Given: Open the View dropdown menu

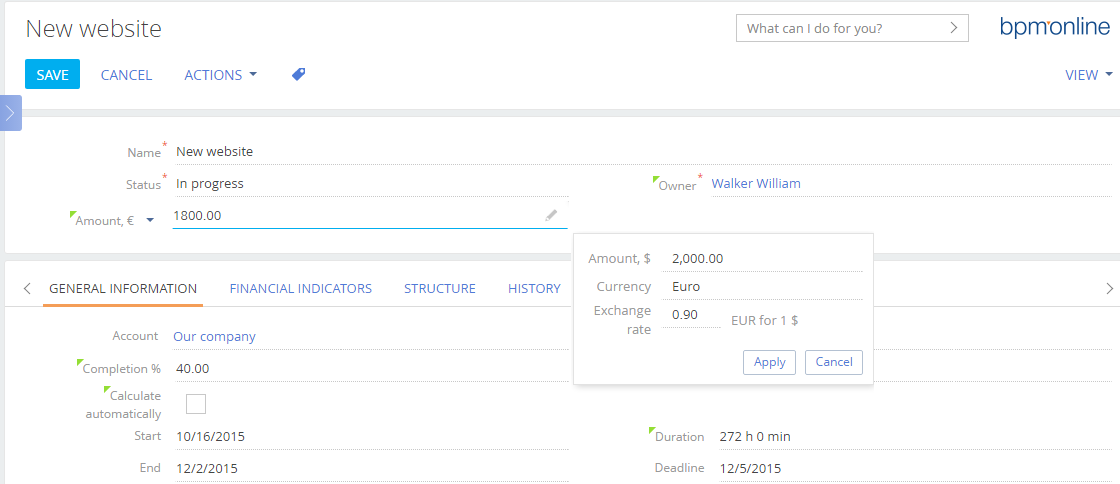Looking at the screenshot, I should click(x=1088, y=75).
